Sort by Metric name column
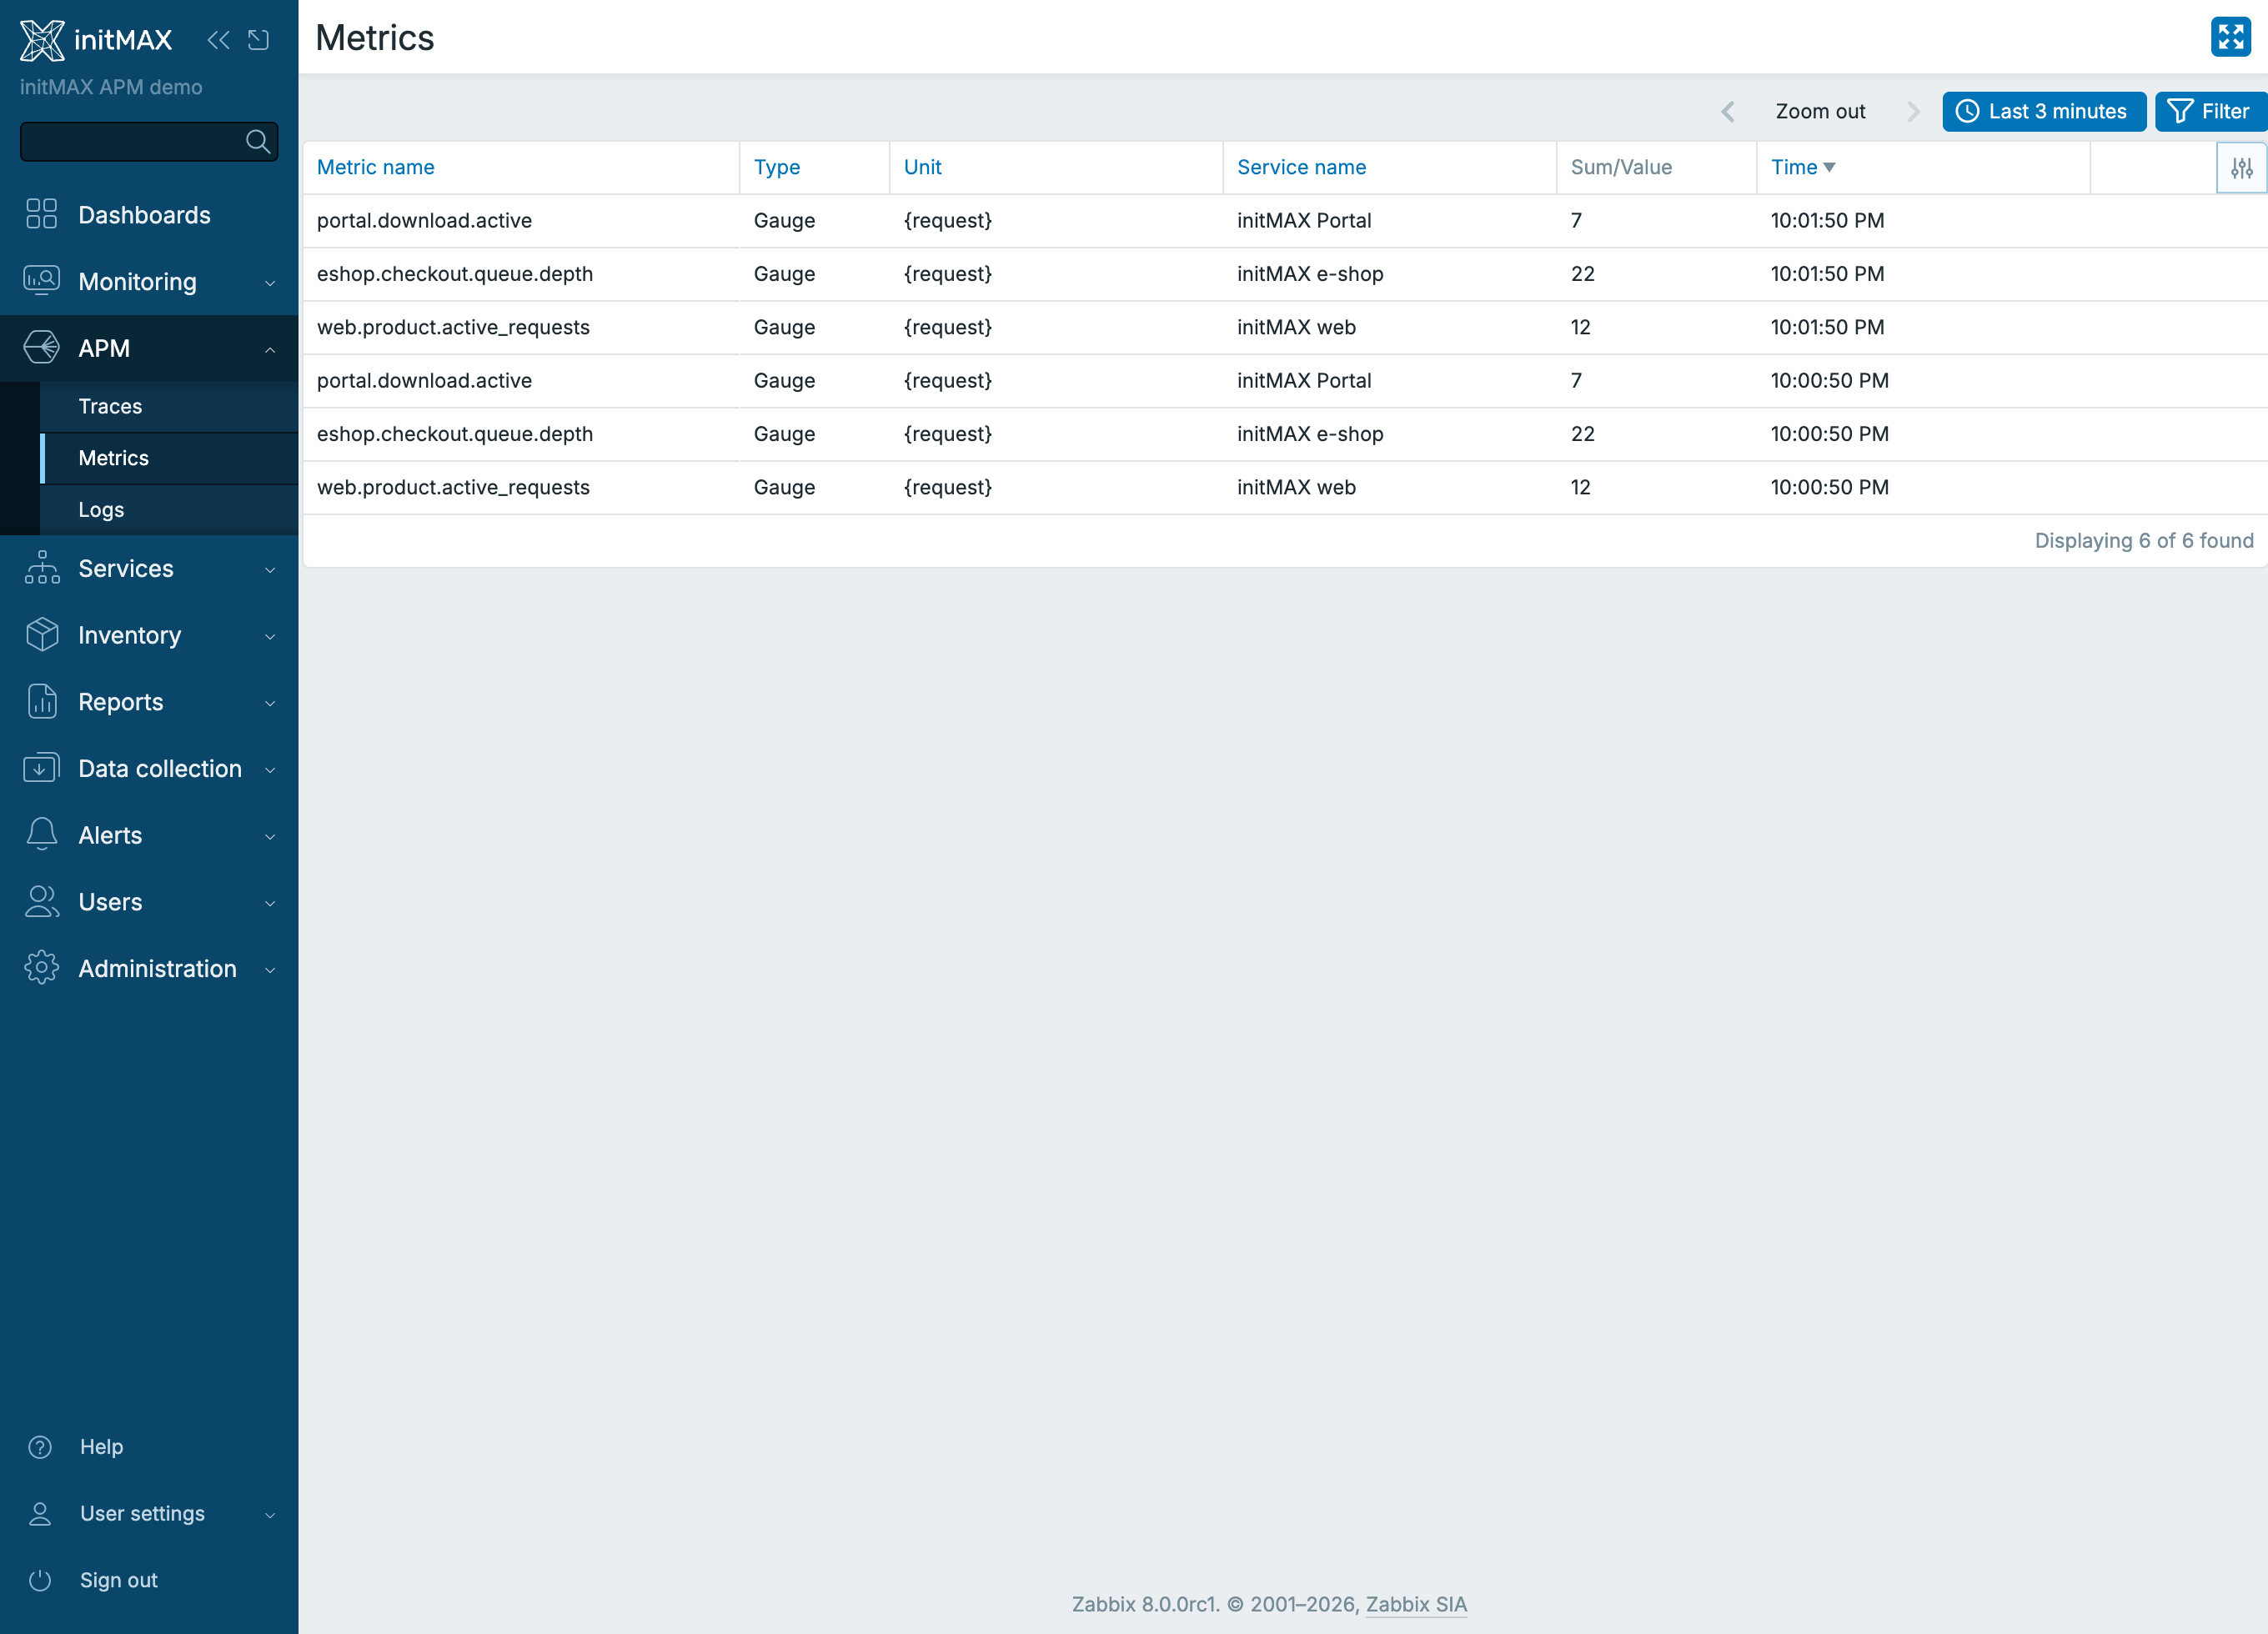This screenshot has width=2268, height=1634. (376, 168)
